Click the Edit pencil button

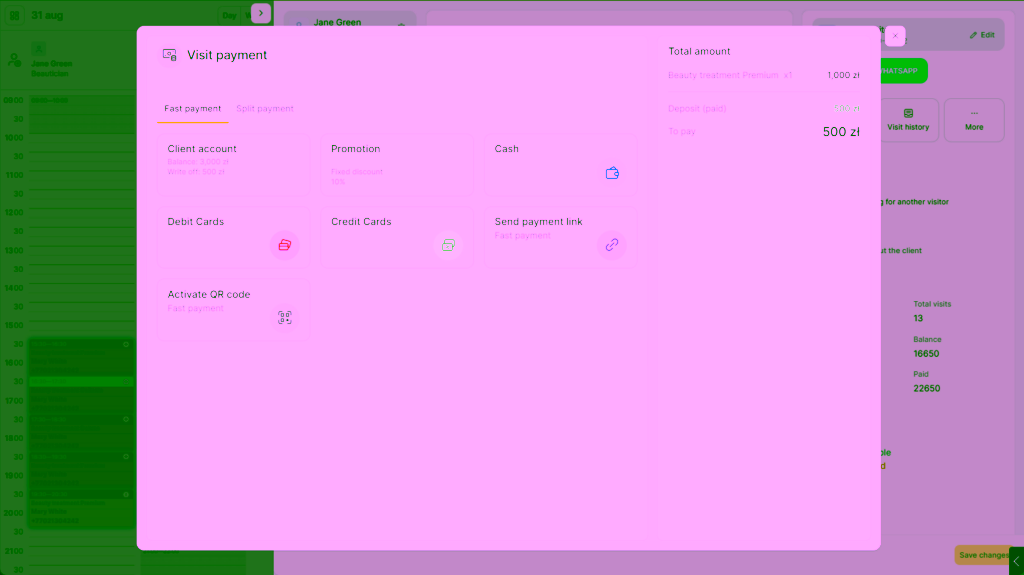pyautogui.click(x=982, y=35)
